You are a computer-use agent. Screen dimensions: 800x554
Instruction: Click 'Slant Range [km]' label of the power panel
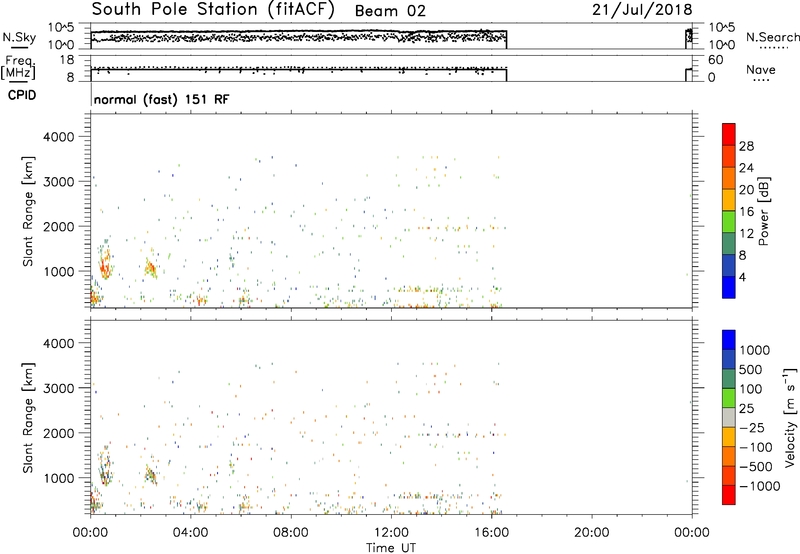(28, 211)
